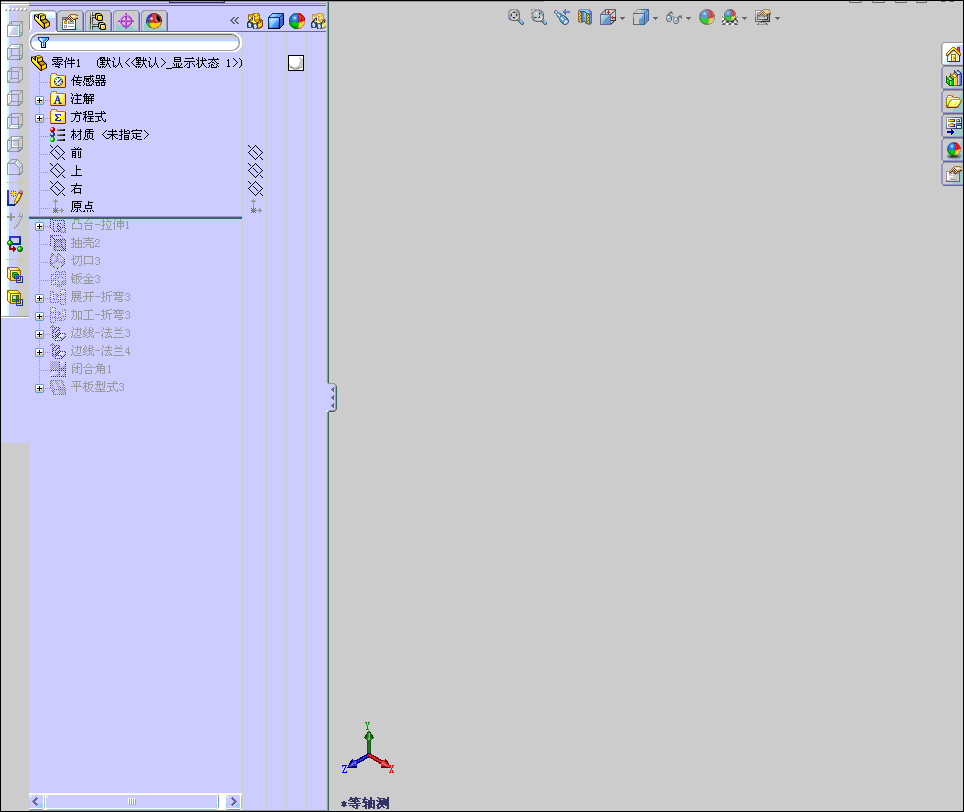964x812 pixels.
Task: Switch to the DisplayManager tab
Action: pos(154,20)
